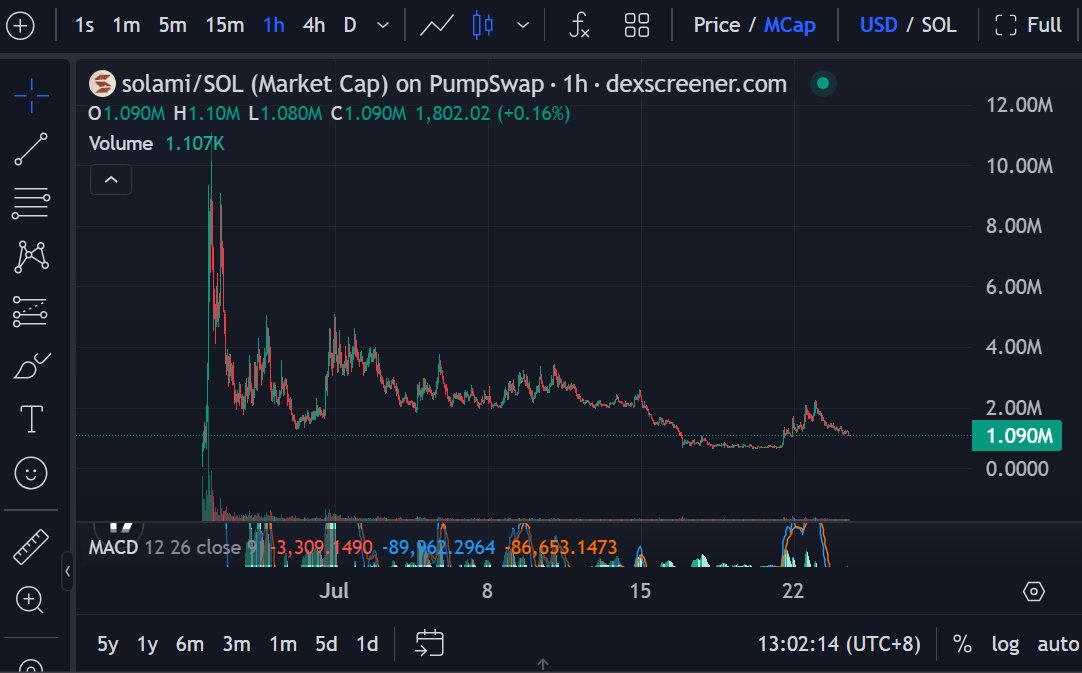Toggle the percent scale
The width and height of the screenshot is (1082, 673).
click(962, 644)
